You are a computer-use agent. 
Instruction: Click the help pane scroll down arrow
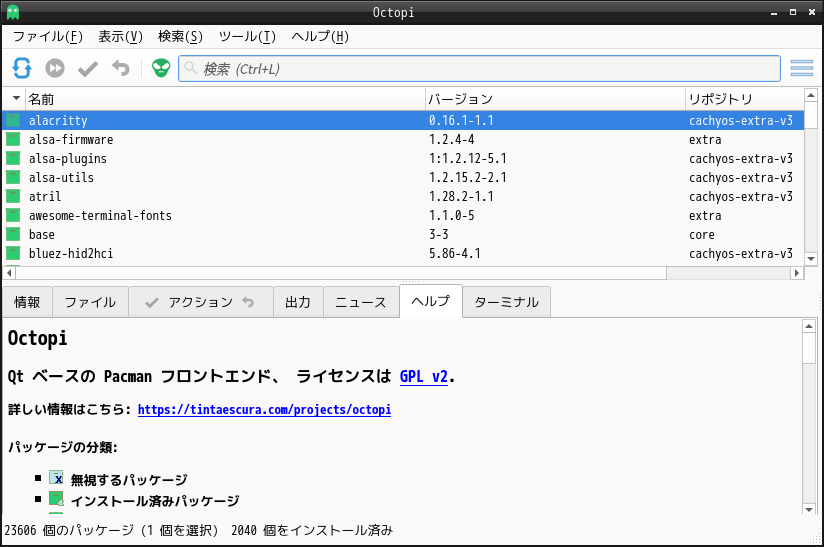tap(809, 509)
